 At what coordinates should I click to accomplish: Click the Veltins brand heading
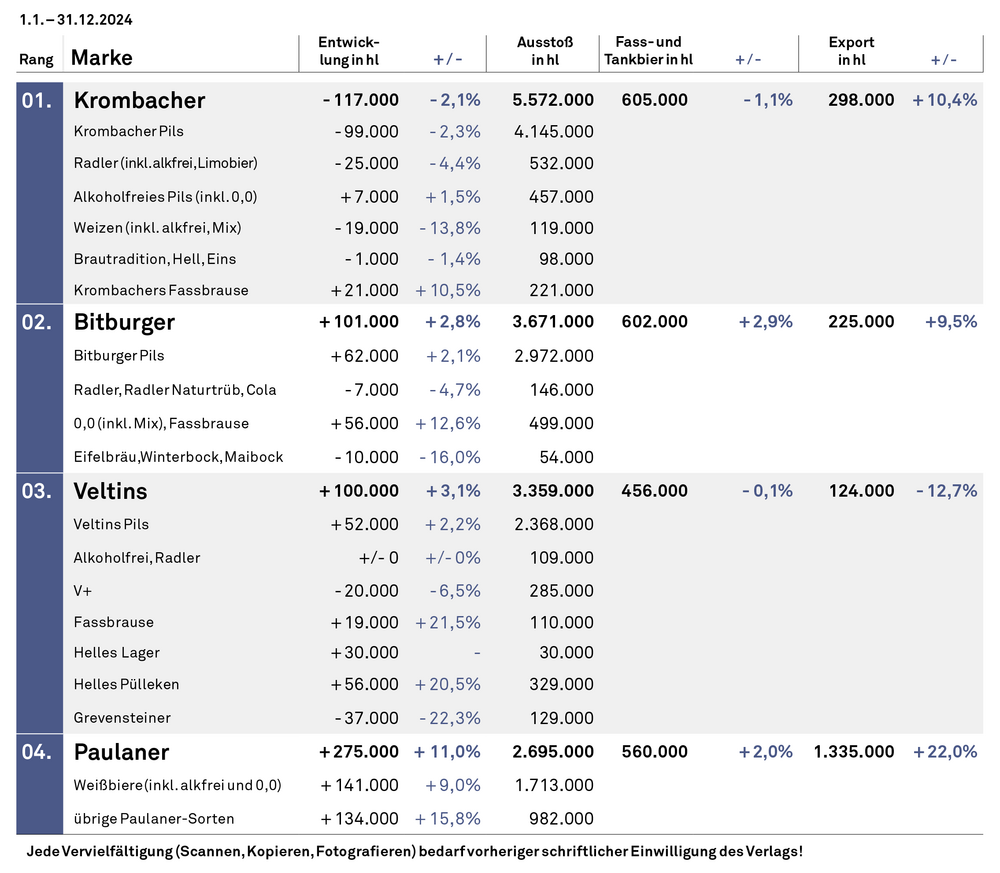pyautogui.click(x=110, y=491)
